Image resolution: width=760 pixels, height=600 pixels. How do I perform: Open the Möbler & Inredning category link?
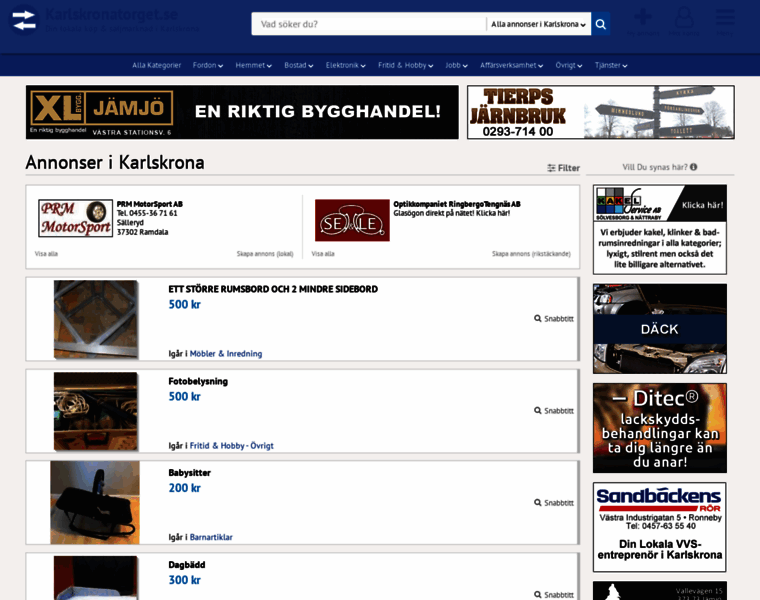pyautogui.click(x=226, y=354)
